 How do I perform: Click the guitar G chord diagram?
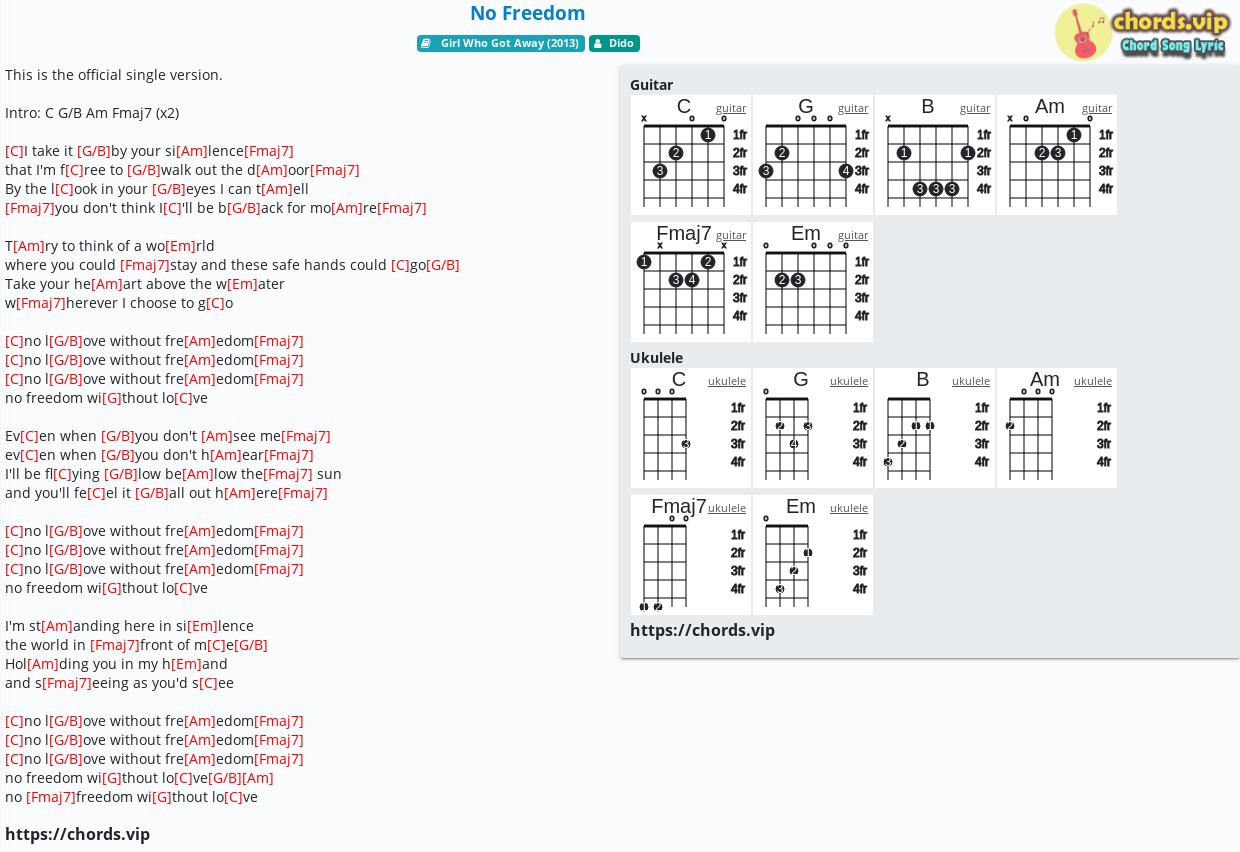pos(813,155)
